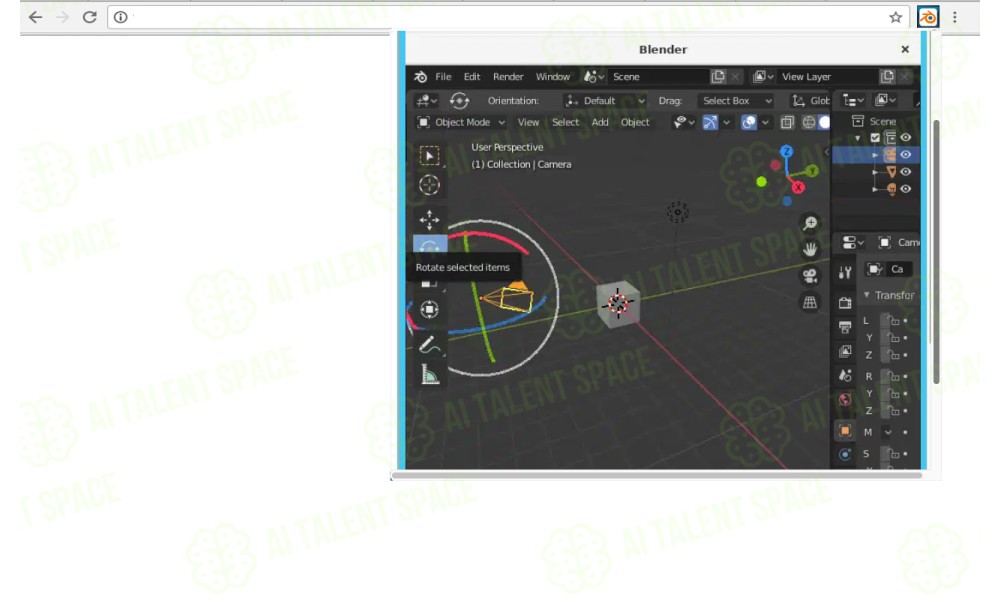
Task: Open the viewport Add menu
Action: [x=600, y=122]
